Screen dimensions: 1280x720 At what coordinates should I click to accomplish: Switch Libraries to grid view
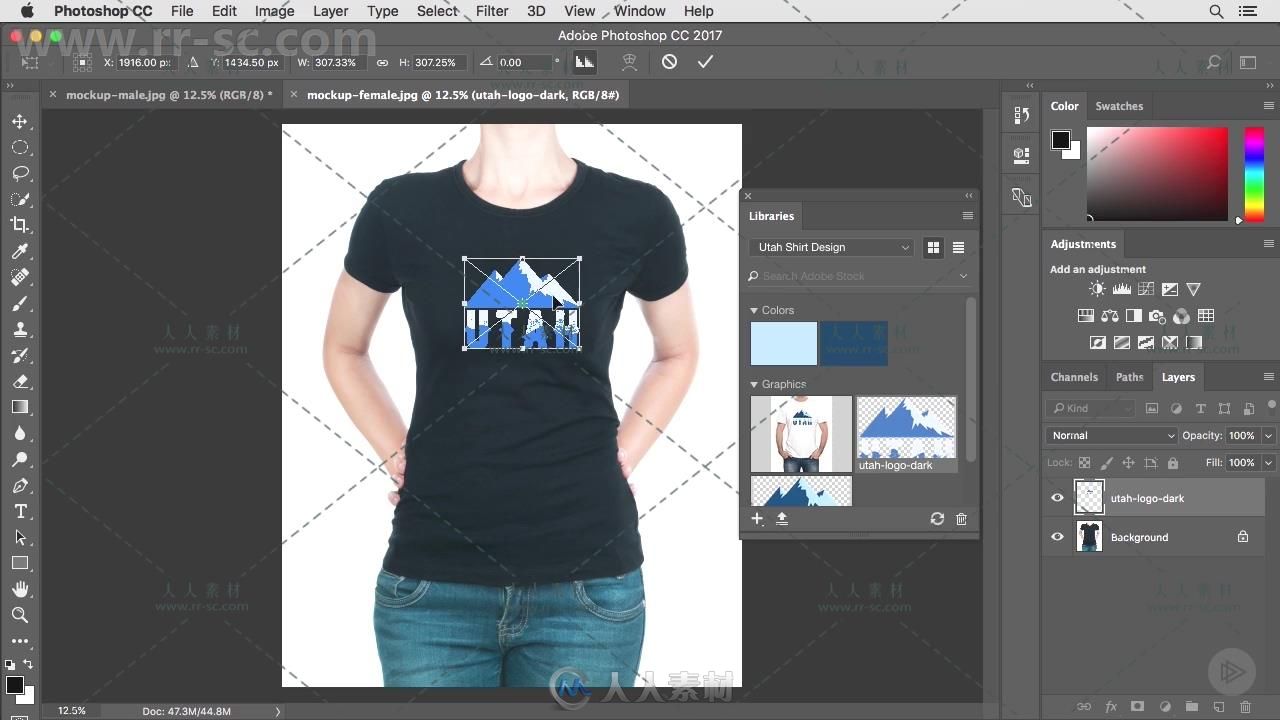point(933,247)
